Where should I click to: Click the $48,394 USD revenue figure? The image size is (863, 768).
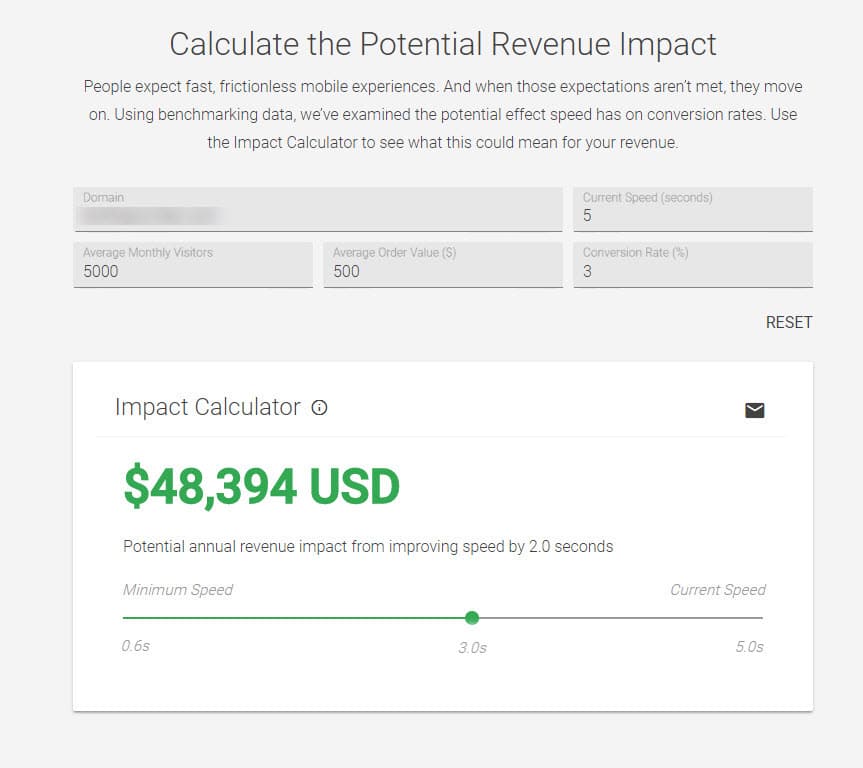click(x=258, y=485)
